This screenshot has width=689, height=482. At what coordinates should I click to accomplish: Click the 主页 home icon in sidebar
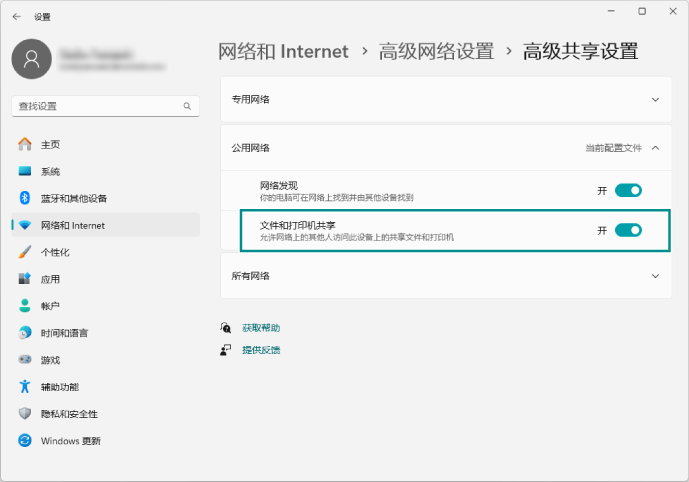[x=25, y=144]
